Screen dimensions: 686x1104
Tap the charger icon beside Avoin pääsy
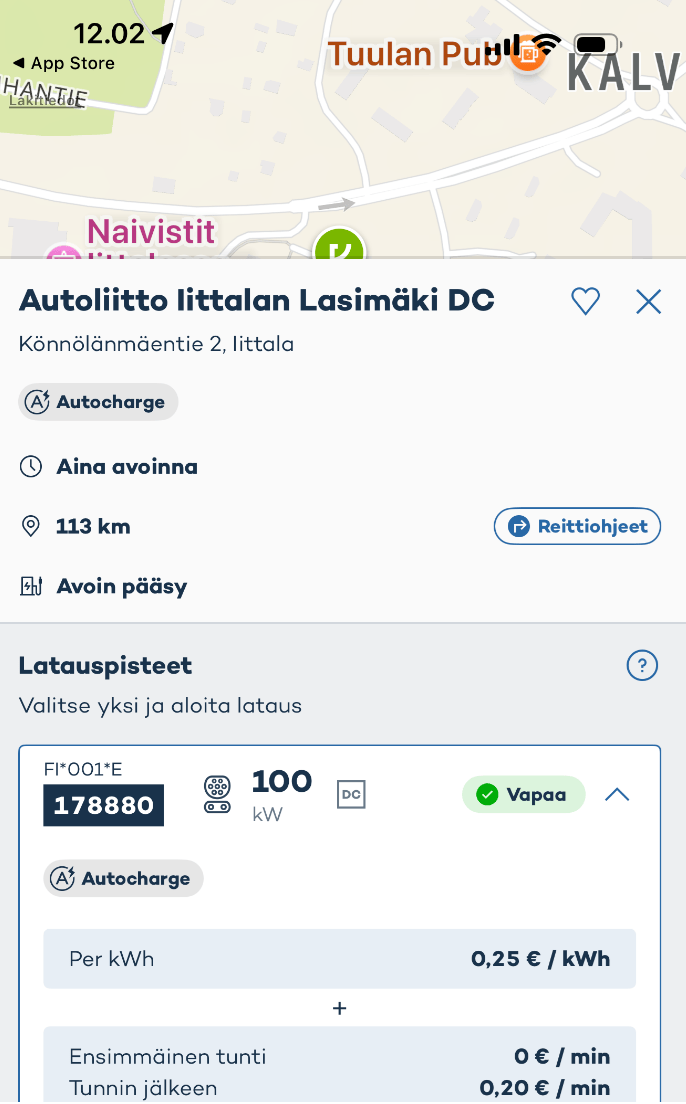tap(31, 586)
